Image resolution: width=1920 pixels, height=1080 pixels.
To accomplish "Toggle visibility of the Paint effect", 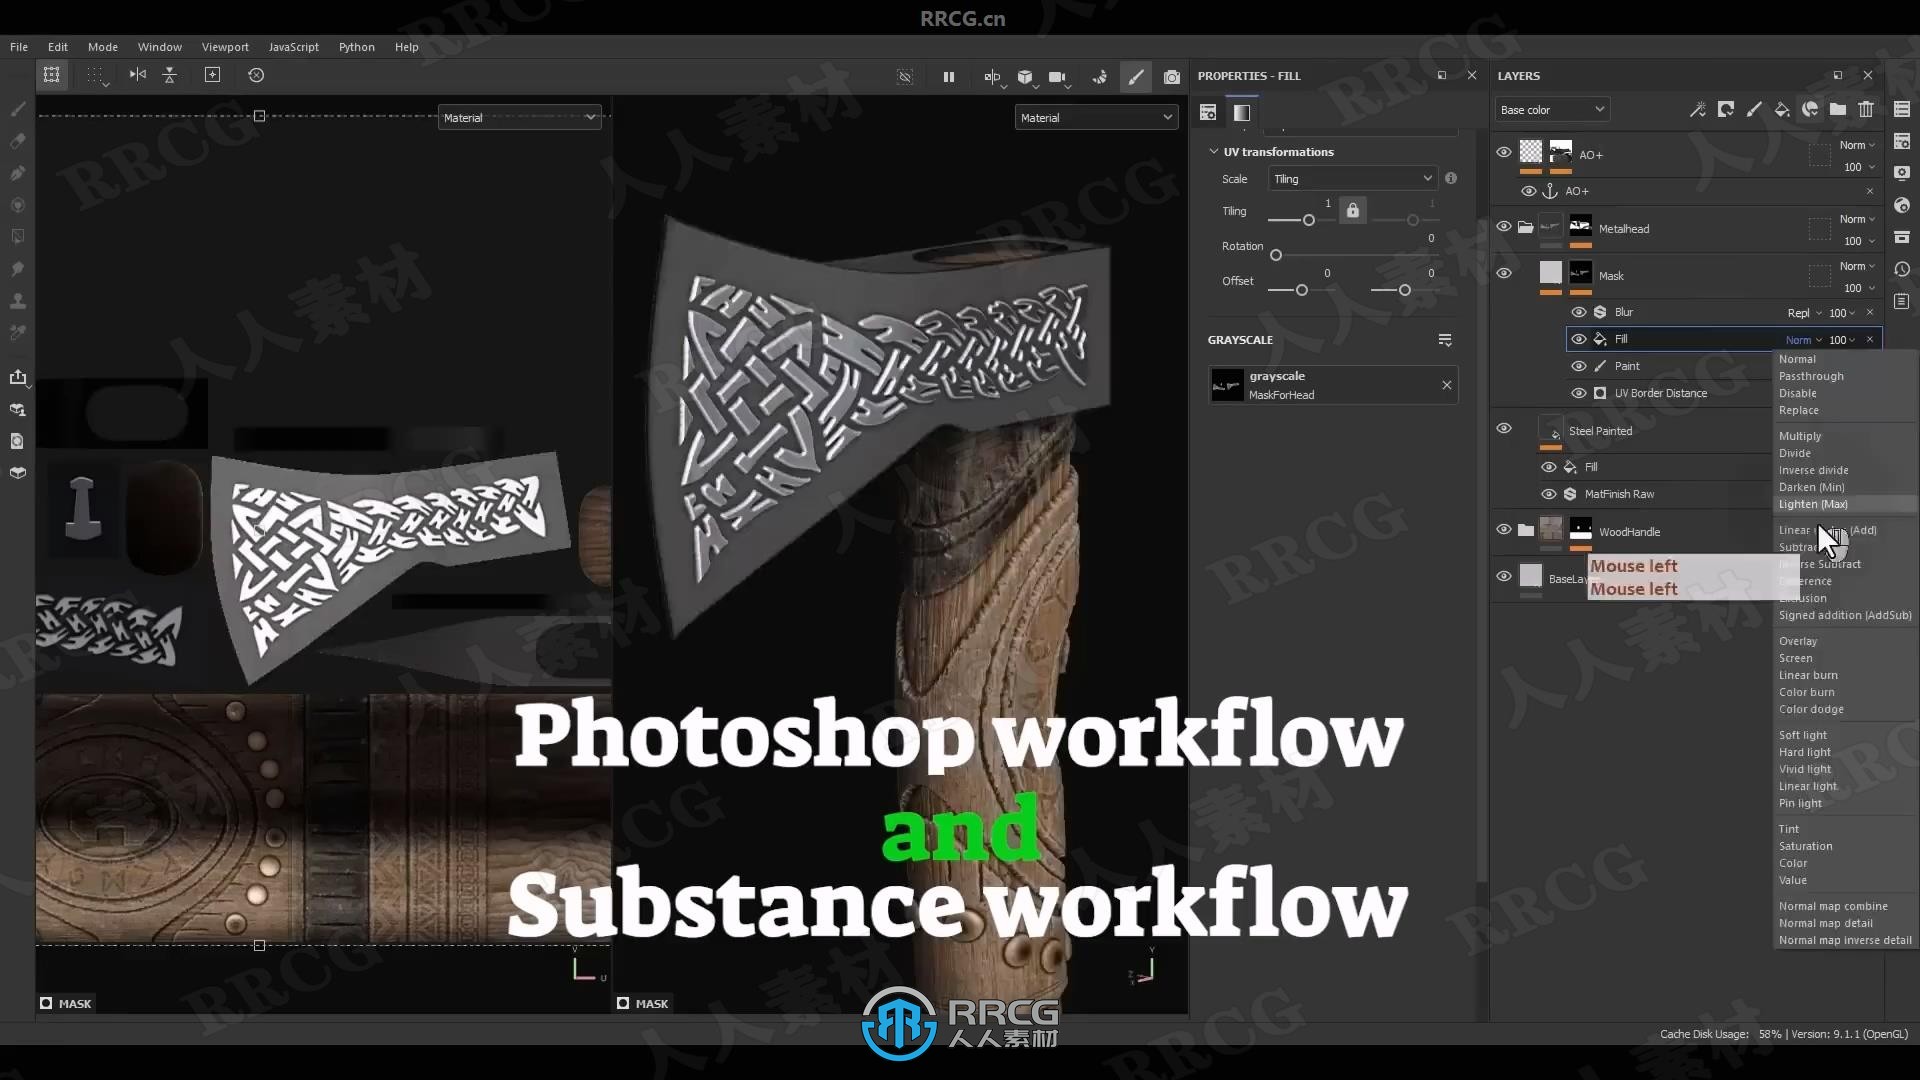I will [x=1579, y=366].
